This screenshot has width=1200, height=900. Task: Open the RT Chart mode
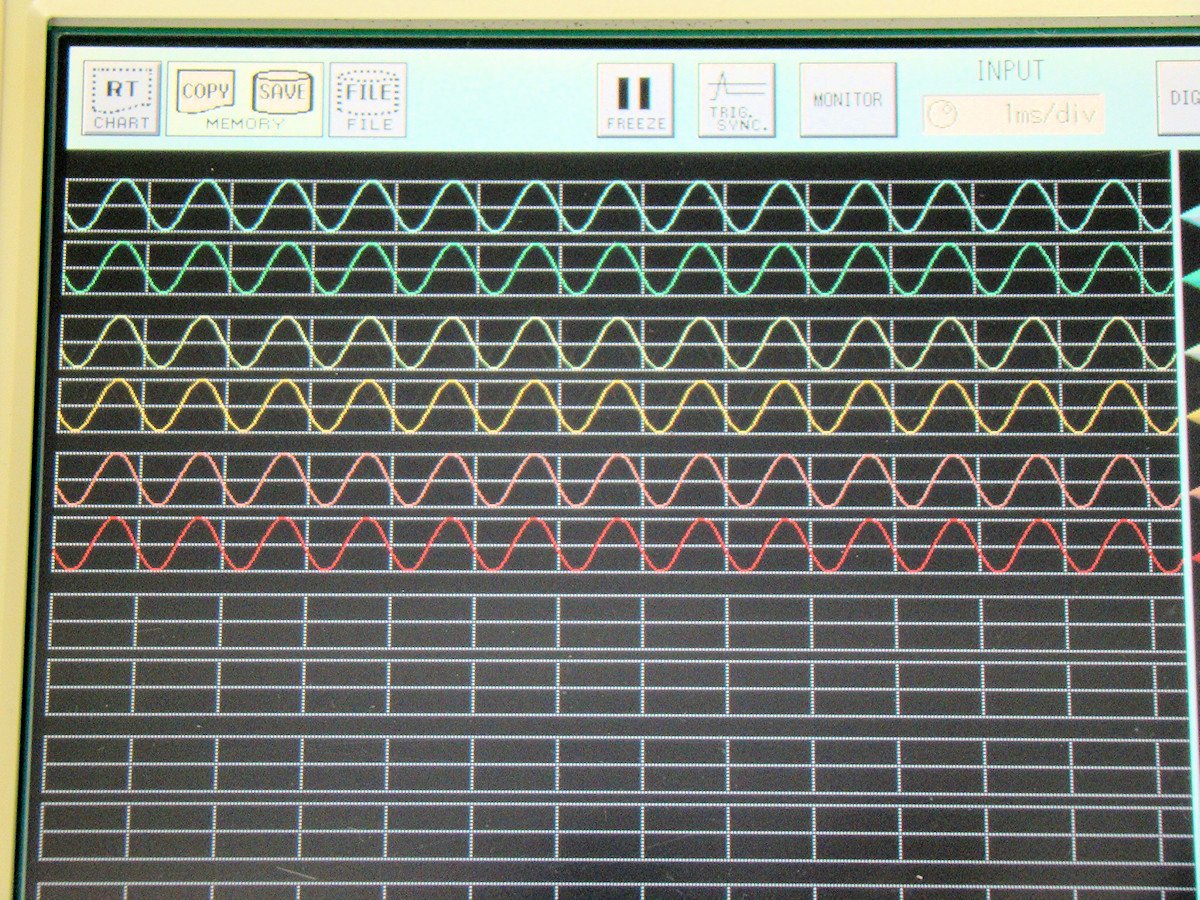pos(121,99)
